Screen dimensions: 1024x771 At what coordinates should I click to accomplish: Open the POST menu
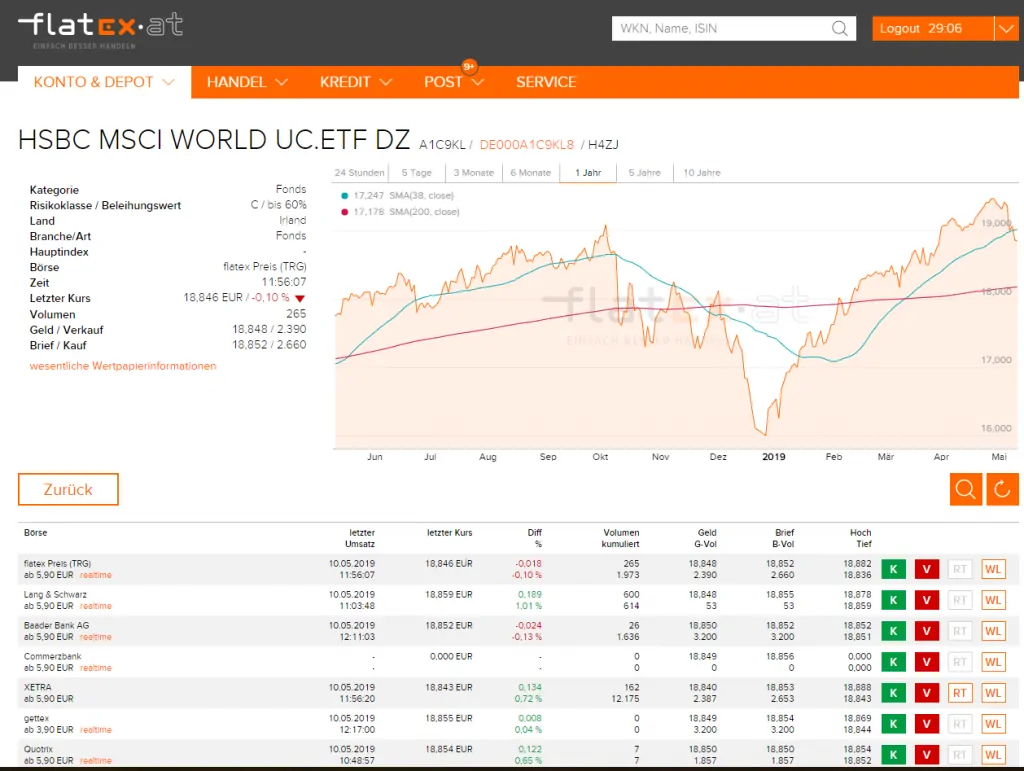pos(454,82)
